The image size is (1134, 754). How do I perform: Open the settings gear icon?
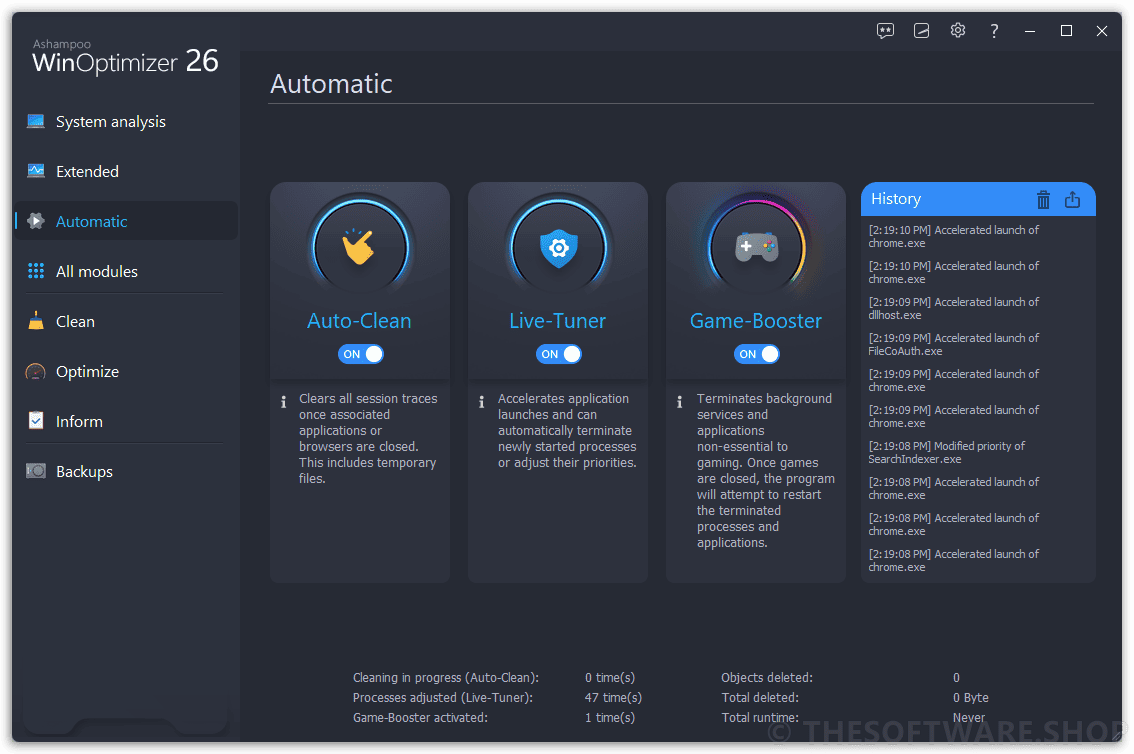(958, 30)
